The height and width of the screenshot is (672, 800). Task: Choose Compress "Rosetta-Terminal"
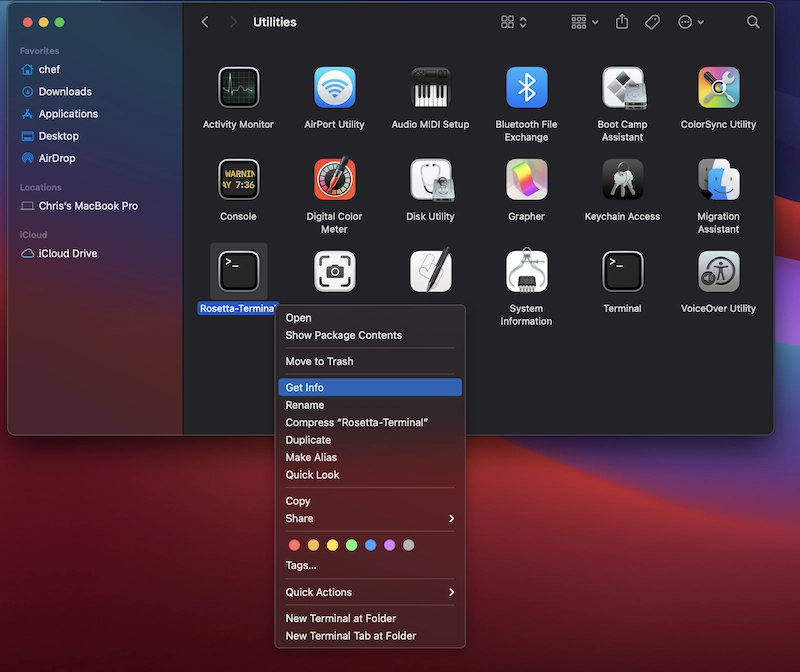(370, 422)
